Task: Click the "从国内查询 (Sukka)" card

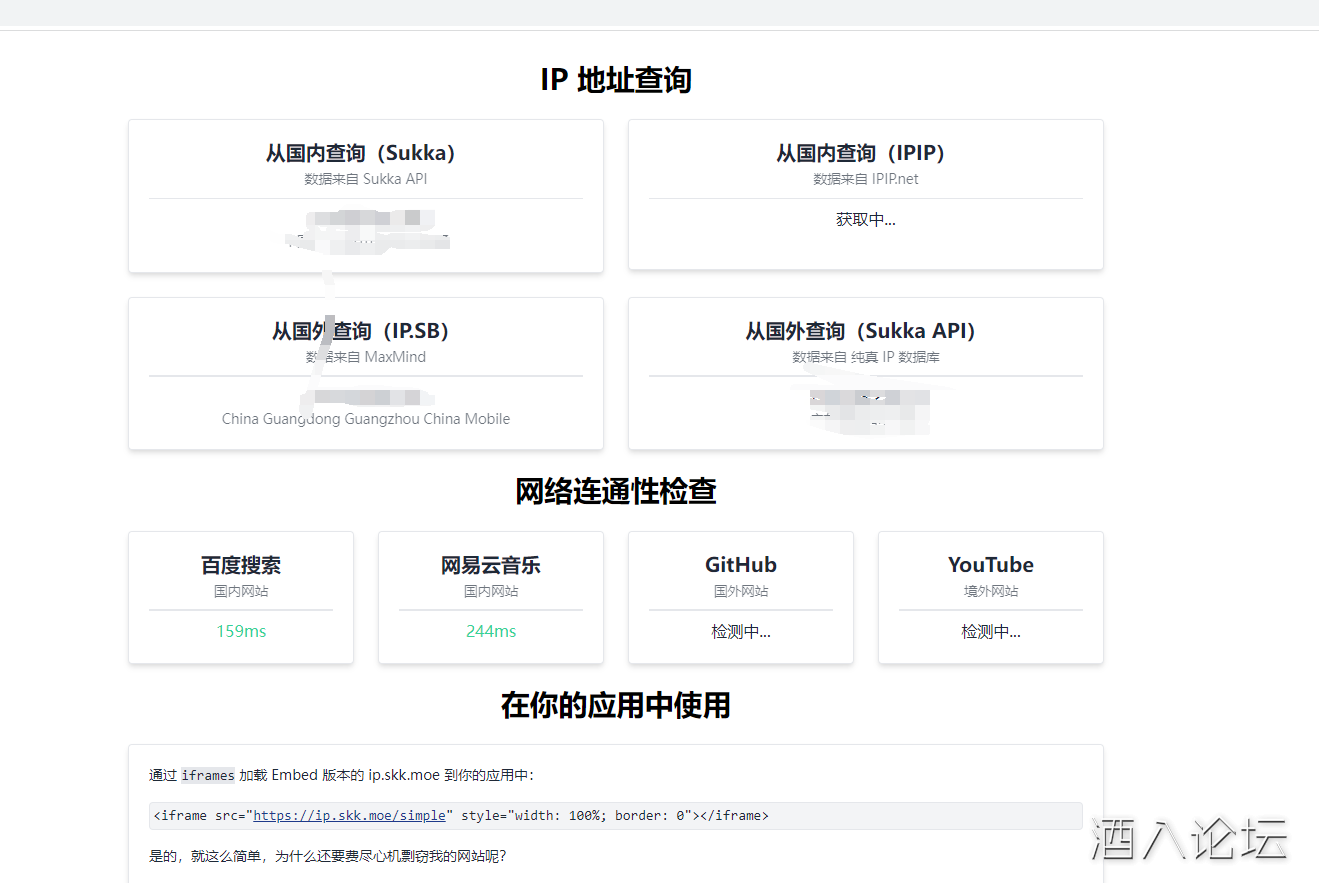Action: coord(365,195)
